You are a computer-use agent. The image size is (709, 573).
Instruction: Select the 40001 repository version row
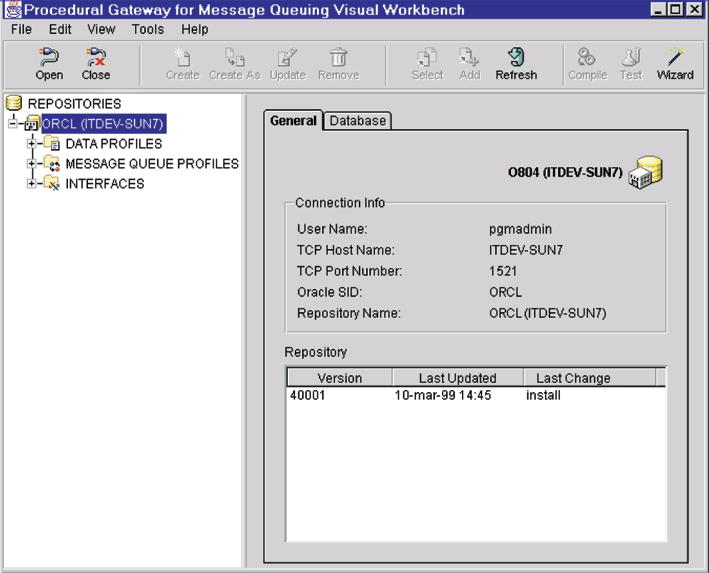point(308,396)
